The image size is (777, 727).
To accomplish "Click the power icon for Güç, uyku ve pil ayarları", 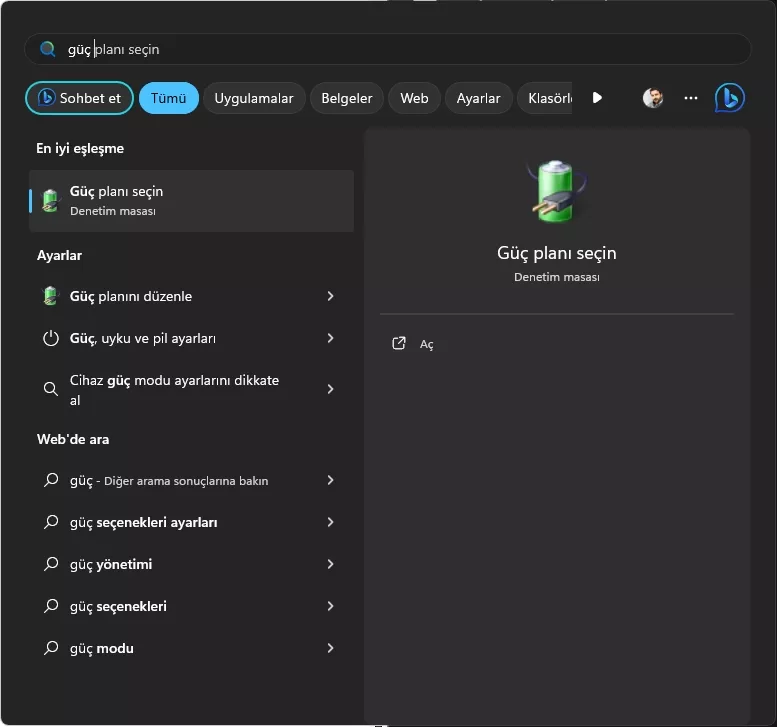I will tap(51, 338).
